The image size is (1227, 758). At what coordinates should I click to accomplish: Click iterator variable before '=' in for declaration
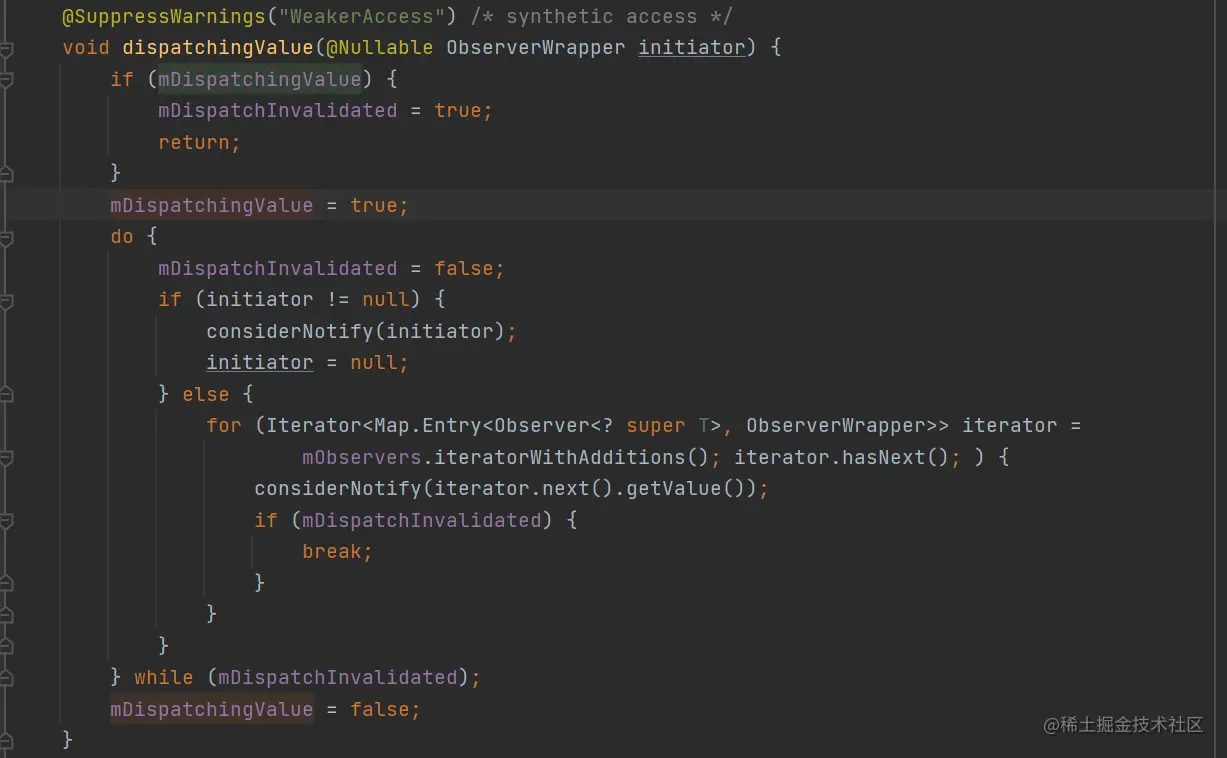pyautogui.click(x=1010, y=425)
